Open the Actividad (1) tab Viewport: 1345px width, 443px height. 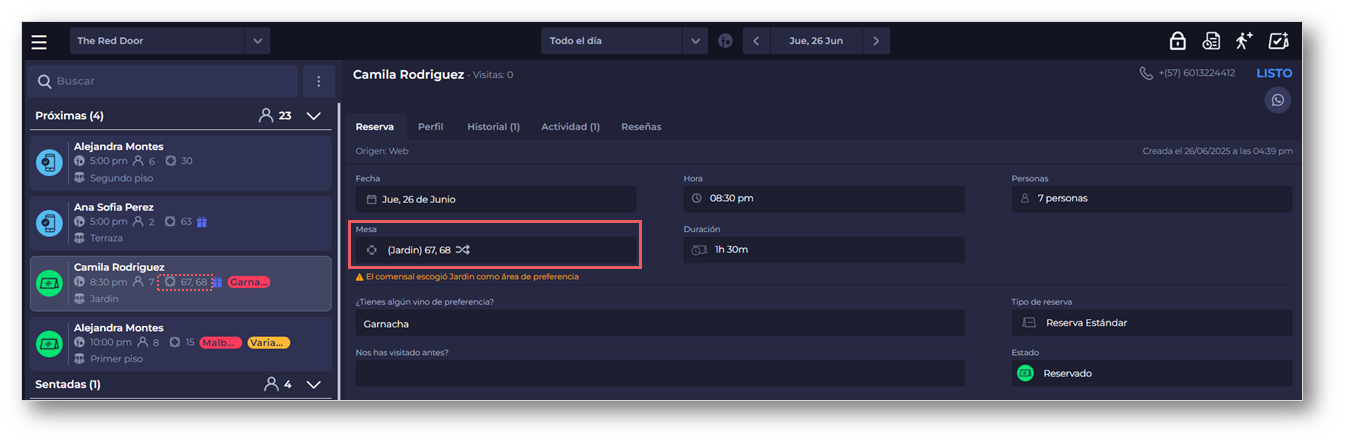click(x=570, y=127)
